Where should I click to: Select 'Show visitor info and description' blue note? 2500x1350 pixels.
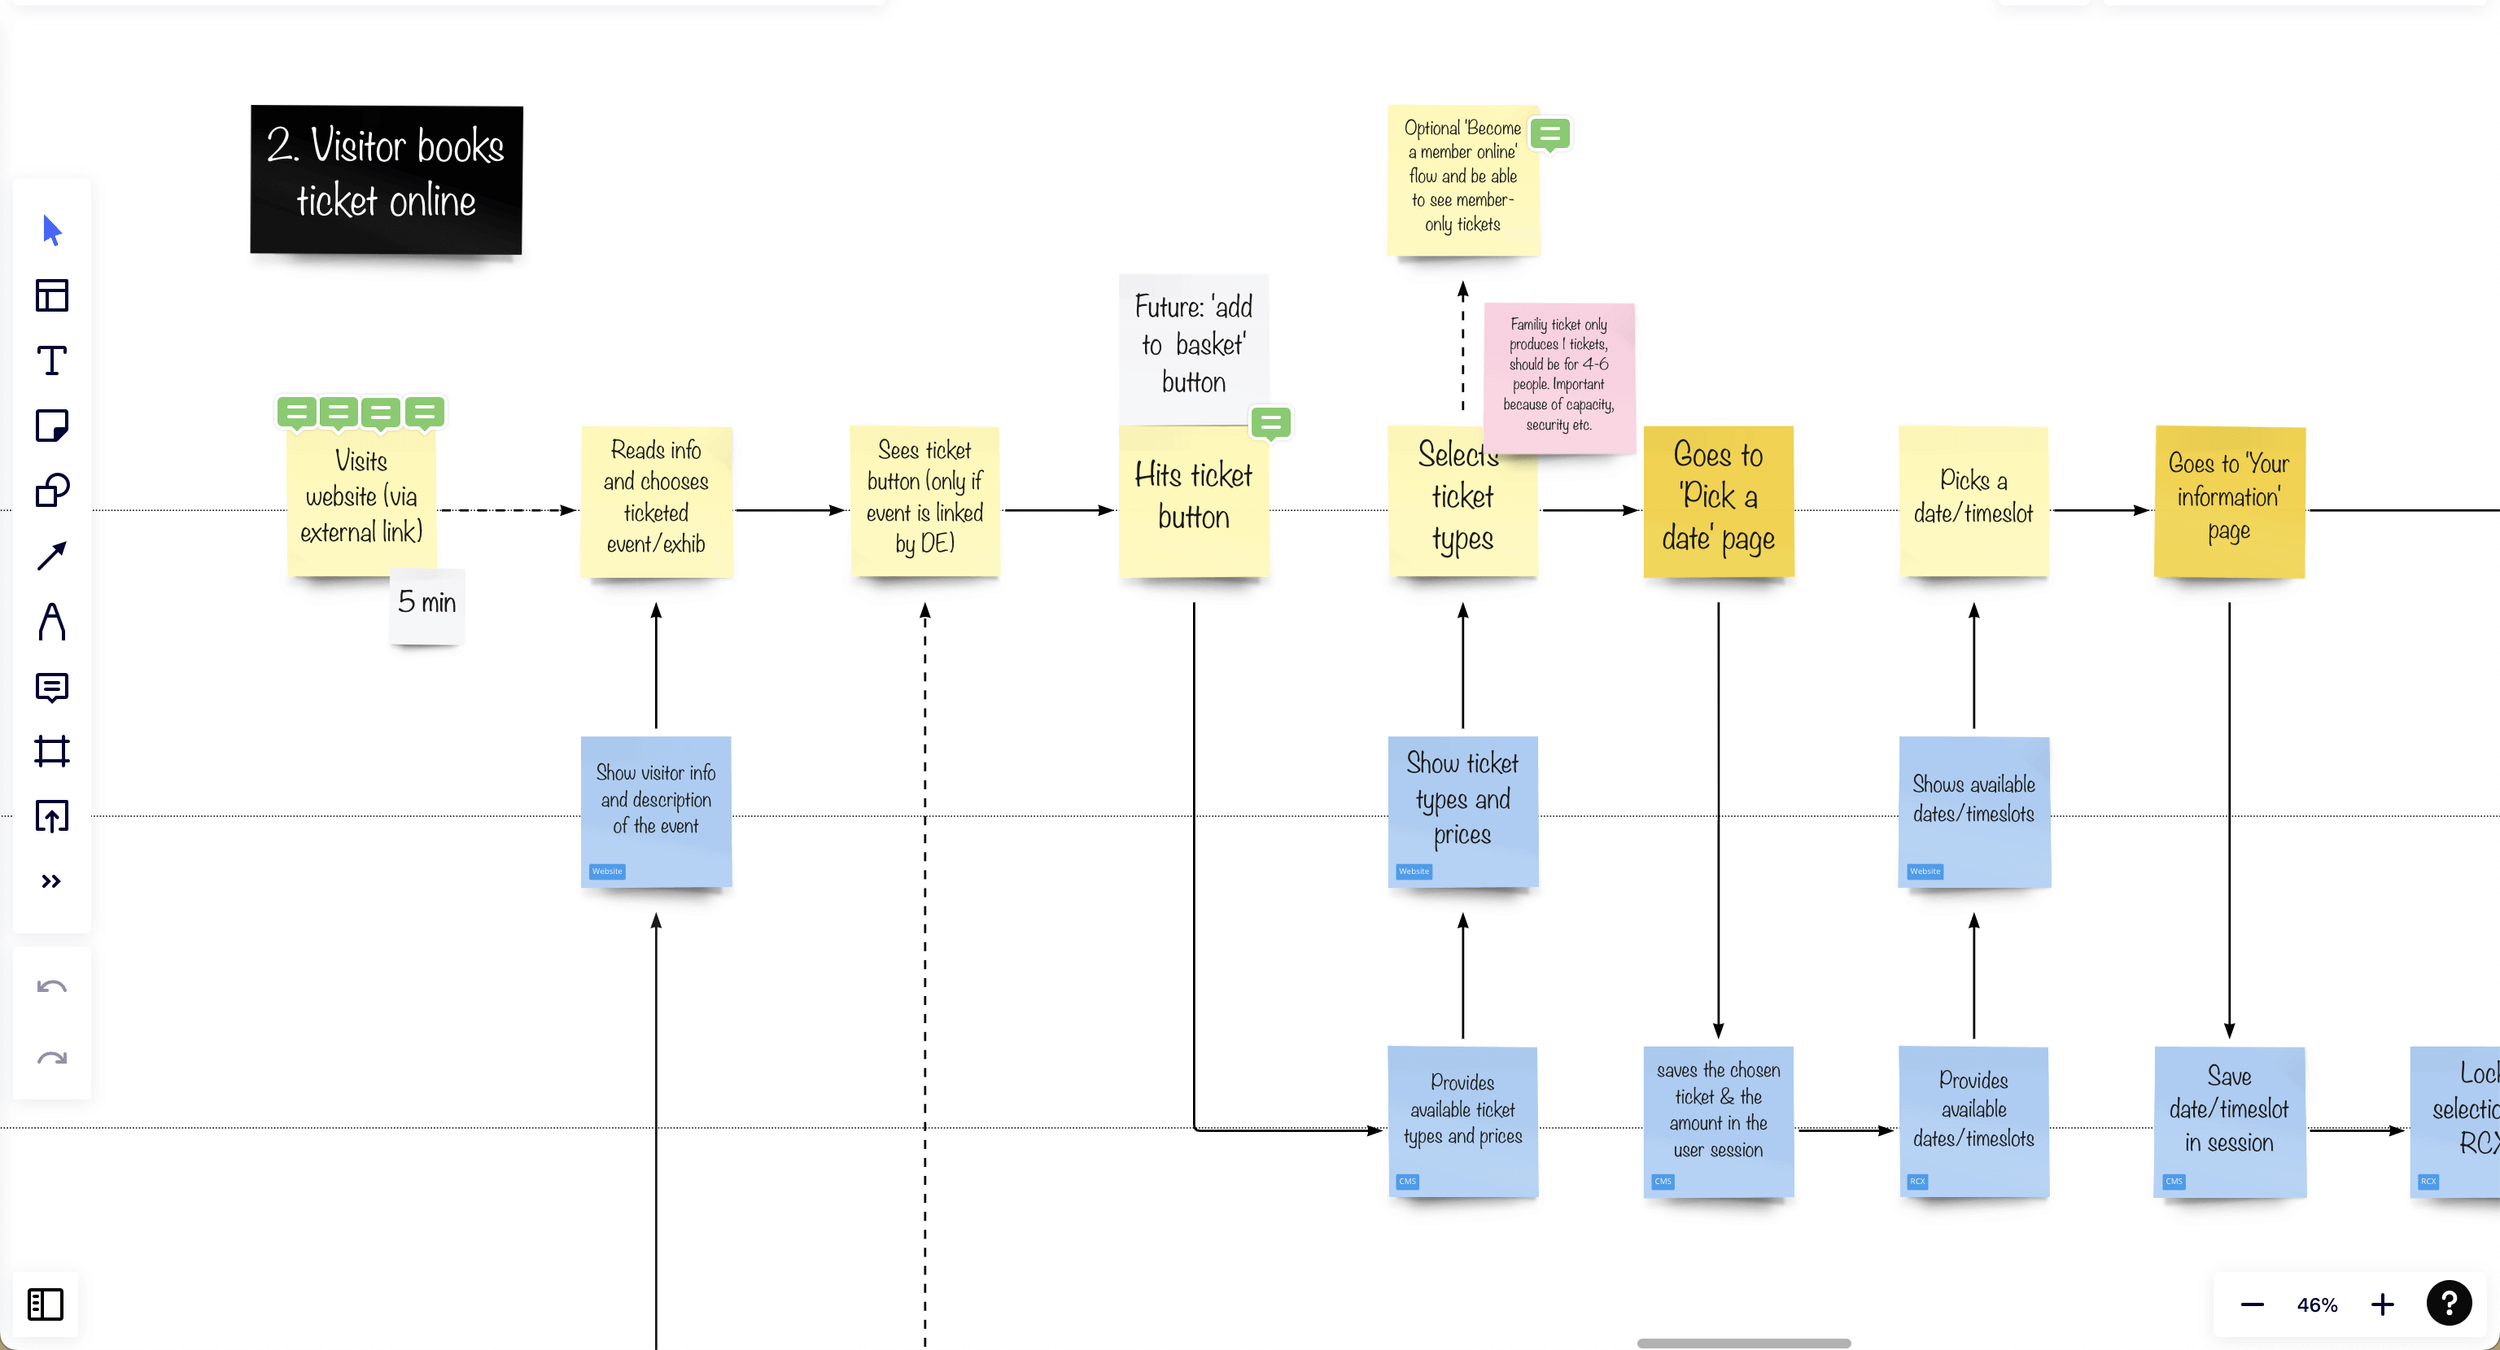(656, 811)
